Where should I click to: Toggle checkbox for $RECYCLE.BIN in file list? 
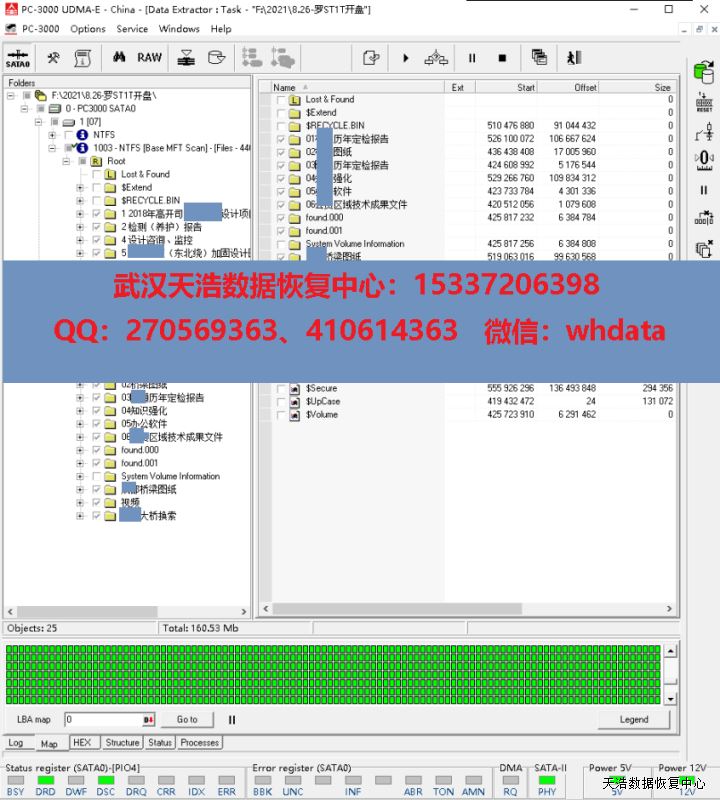281,126
